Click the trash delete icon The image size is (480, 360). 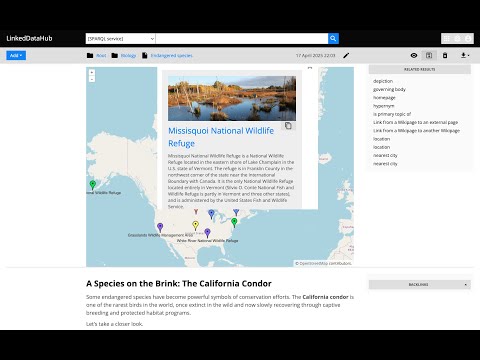click(445, 55)
